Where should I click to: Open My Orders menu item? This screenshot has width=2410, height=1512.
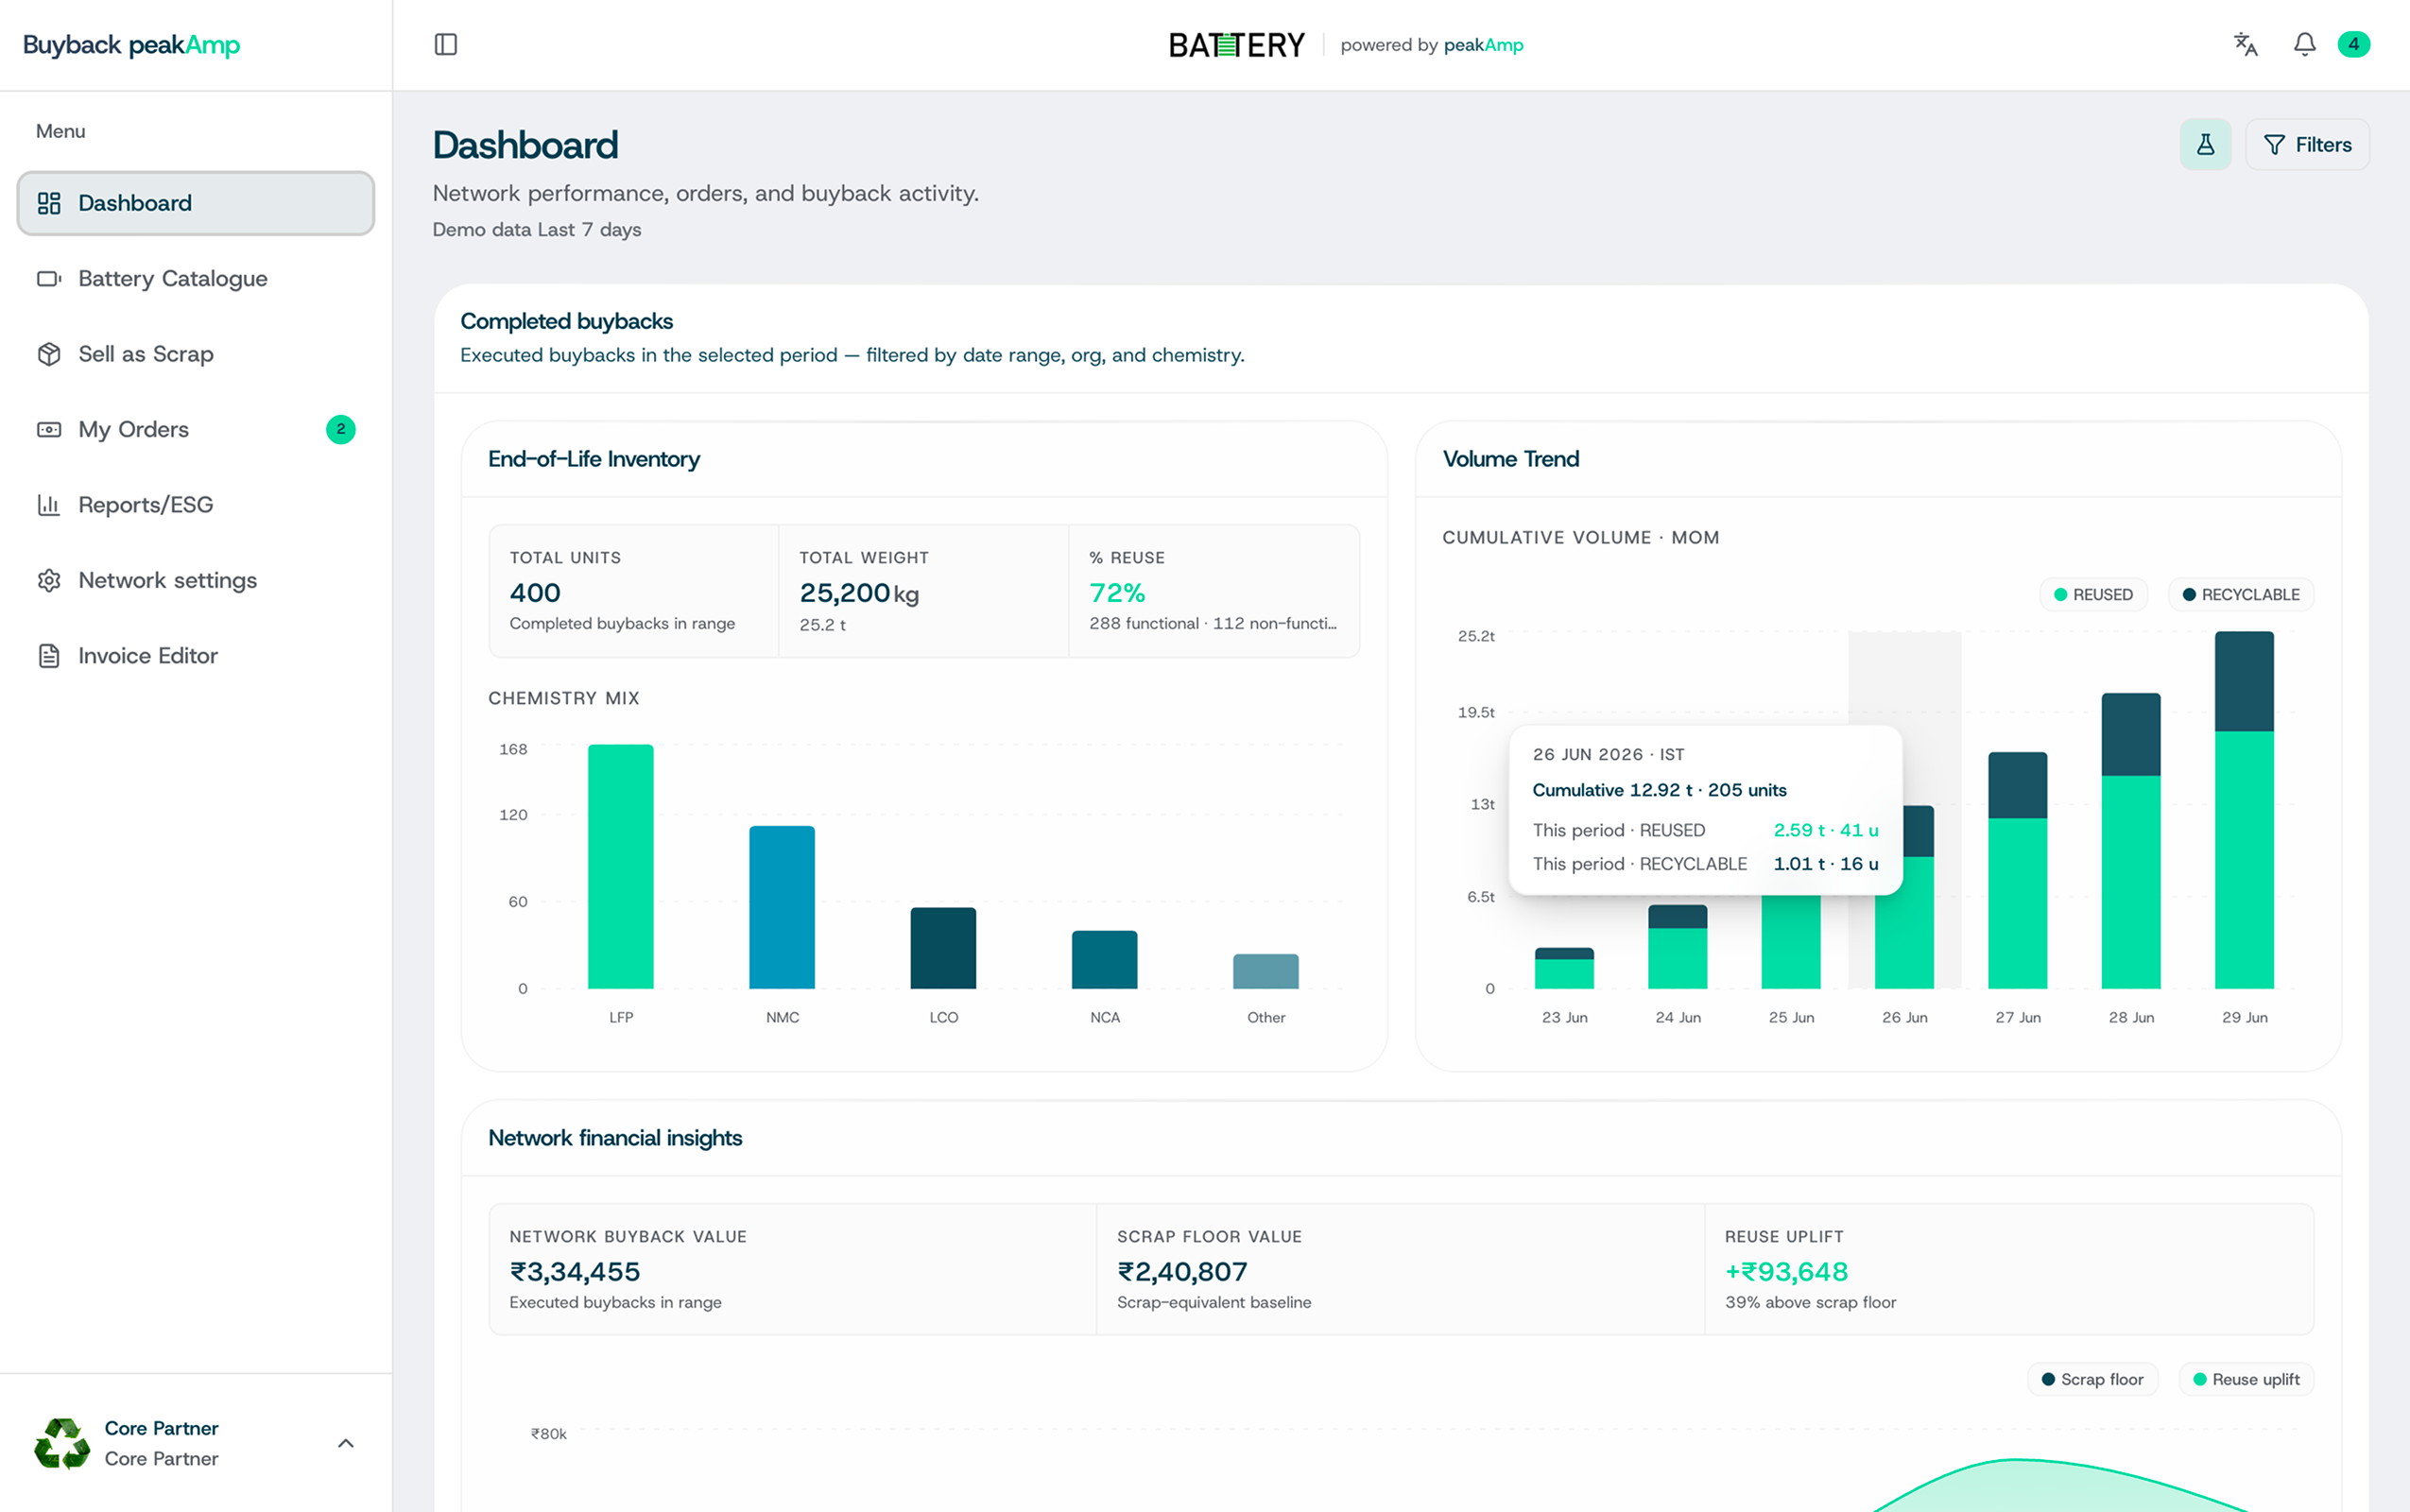196,429
